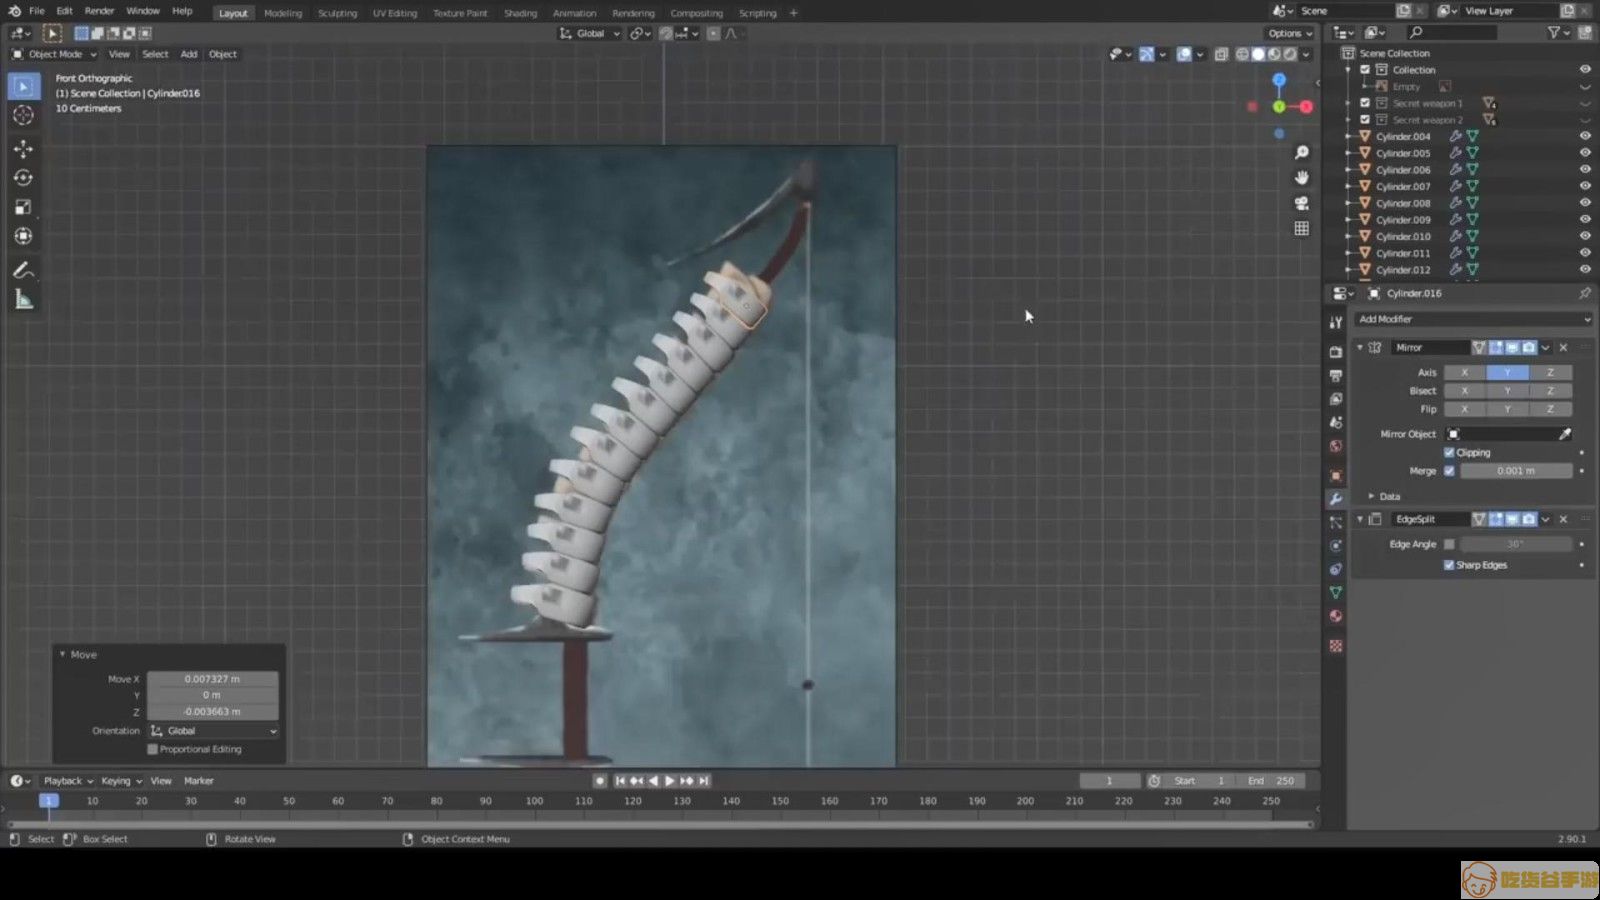
Task: Switch to Shading workspace tab
Action: pos(520,13)
